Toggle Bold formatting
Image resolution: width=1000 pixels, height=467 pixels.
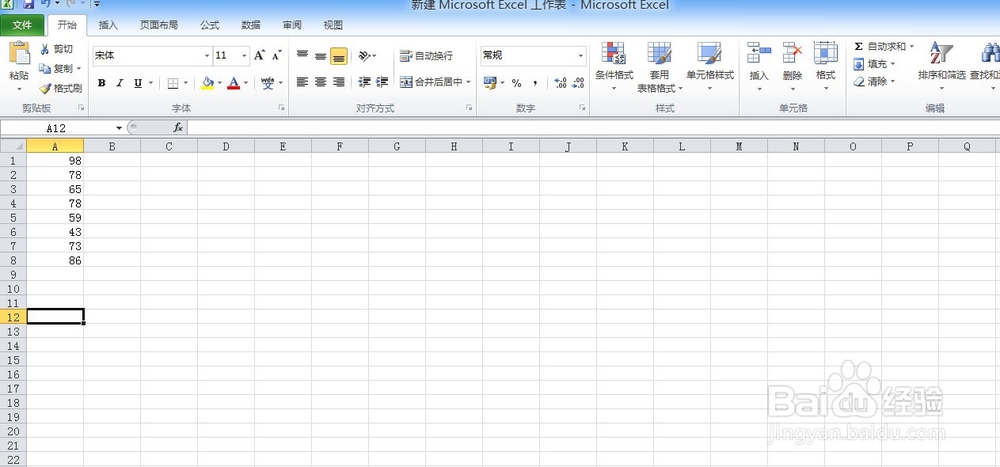coord(101,83)
